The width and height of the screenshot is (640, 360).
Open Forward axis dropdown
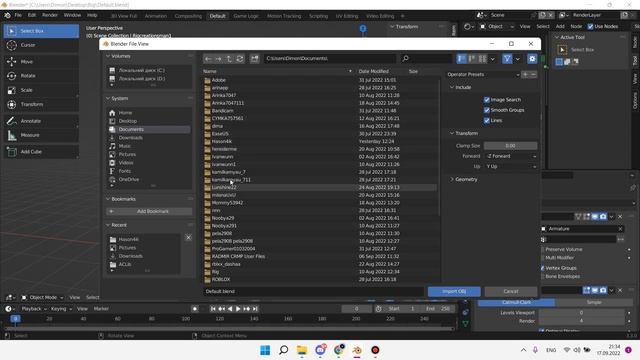pyautogui.click(x=511, y=156)
